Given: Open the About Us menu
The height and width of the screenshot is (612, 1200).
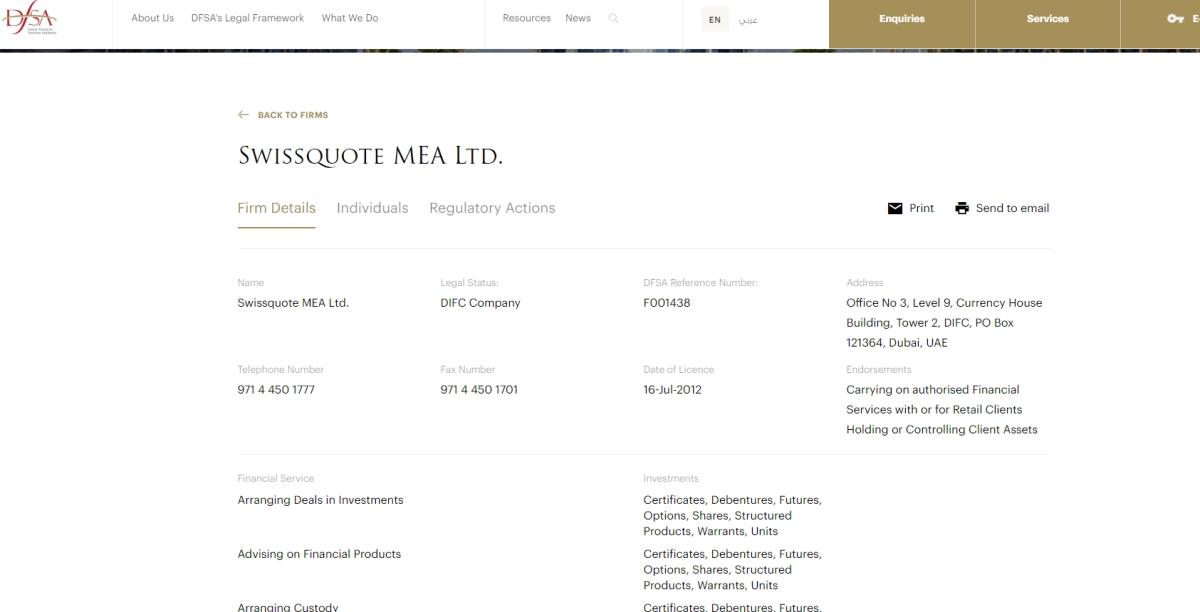Looking at the screenshot, I should tap(152, 18).
